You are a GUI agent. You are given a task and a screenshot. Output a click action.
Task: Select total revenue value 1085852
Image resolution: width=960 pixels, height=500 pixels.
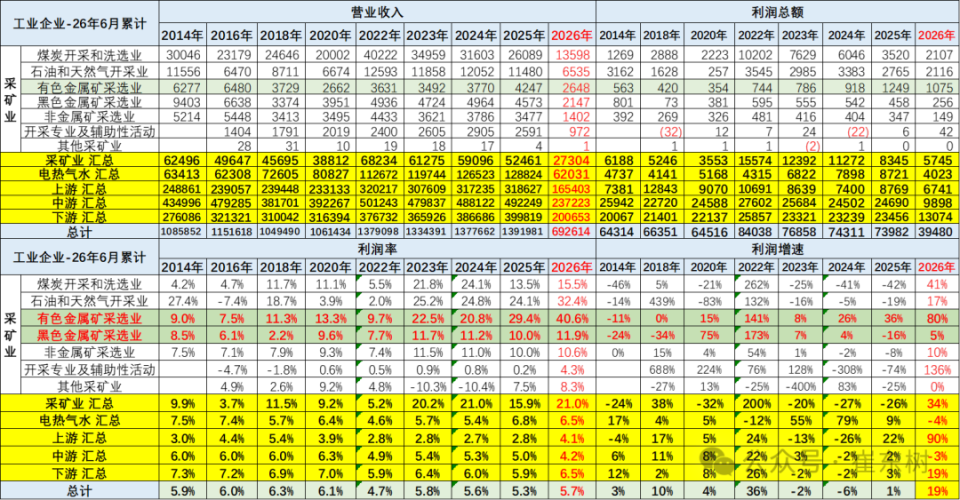182,232
